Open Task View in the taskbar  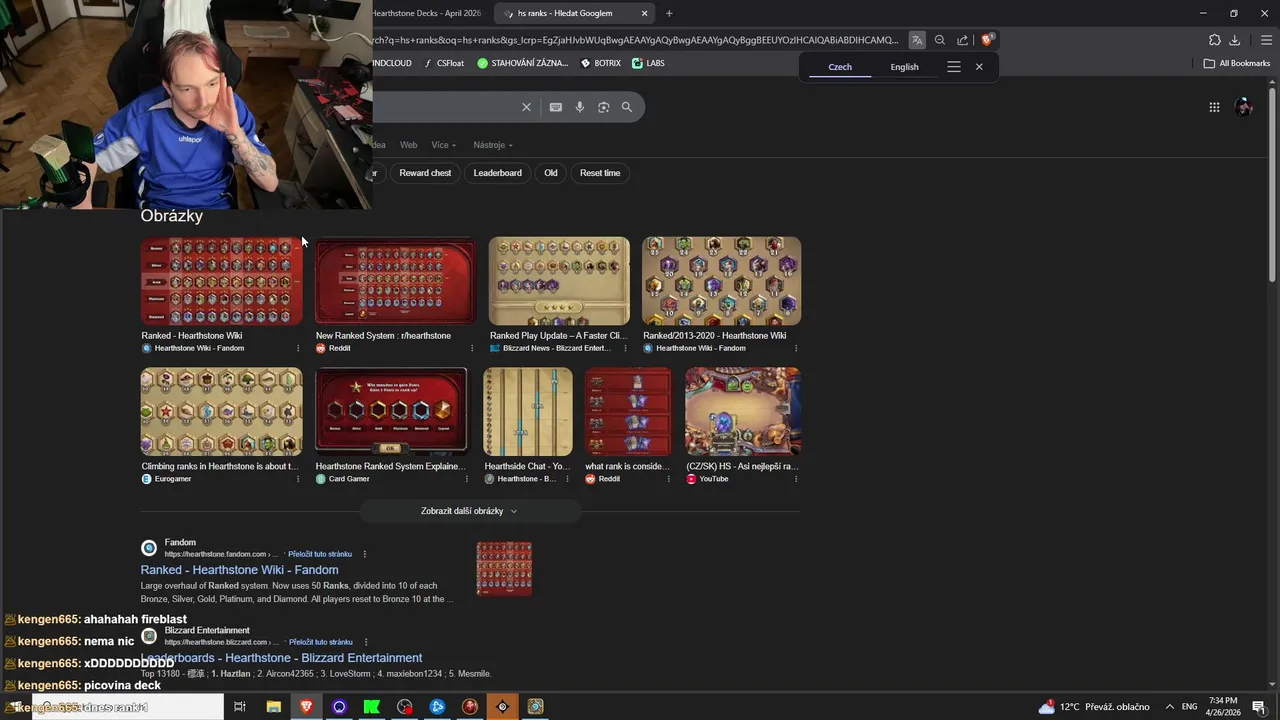pyautogui.click(x=240, y=706)
